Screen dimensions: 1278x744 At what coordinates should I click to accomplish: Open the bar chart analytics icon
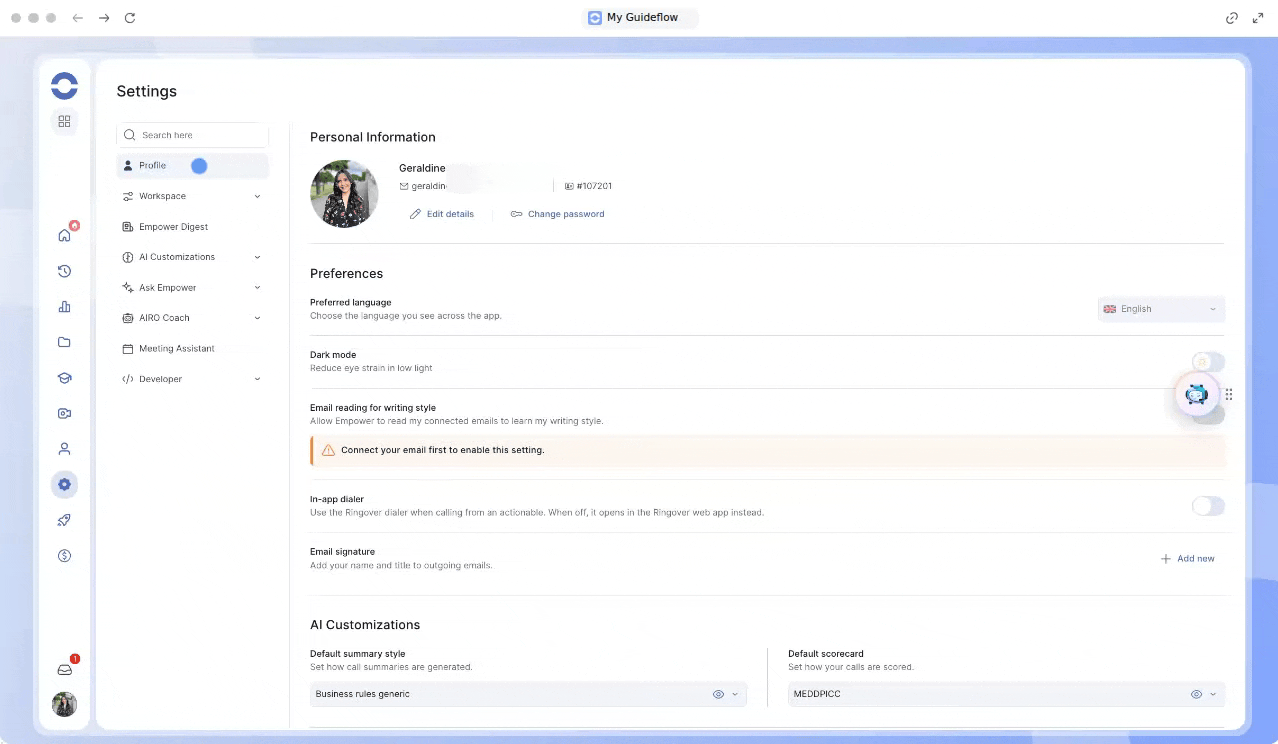64,307
